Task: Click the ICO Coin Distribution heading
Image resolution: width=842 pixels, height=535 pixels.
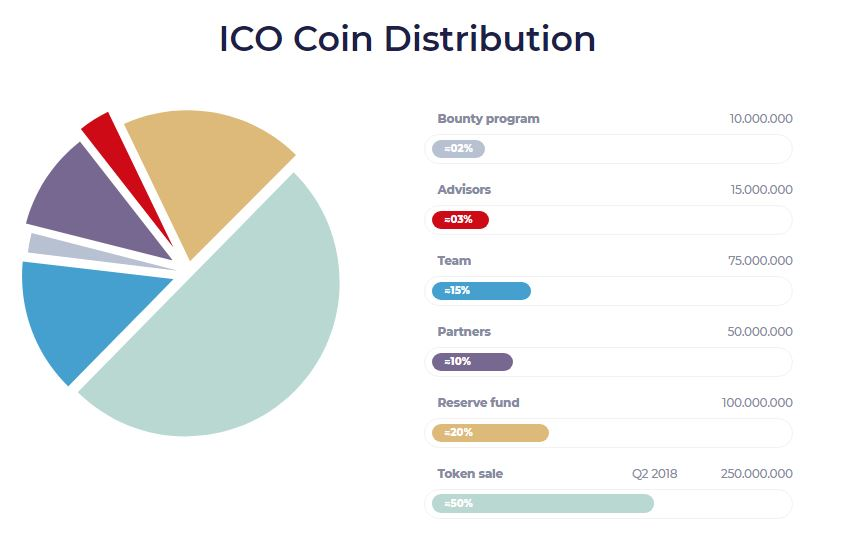Action: [x=408, y=39]
